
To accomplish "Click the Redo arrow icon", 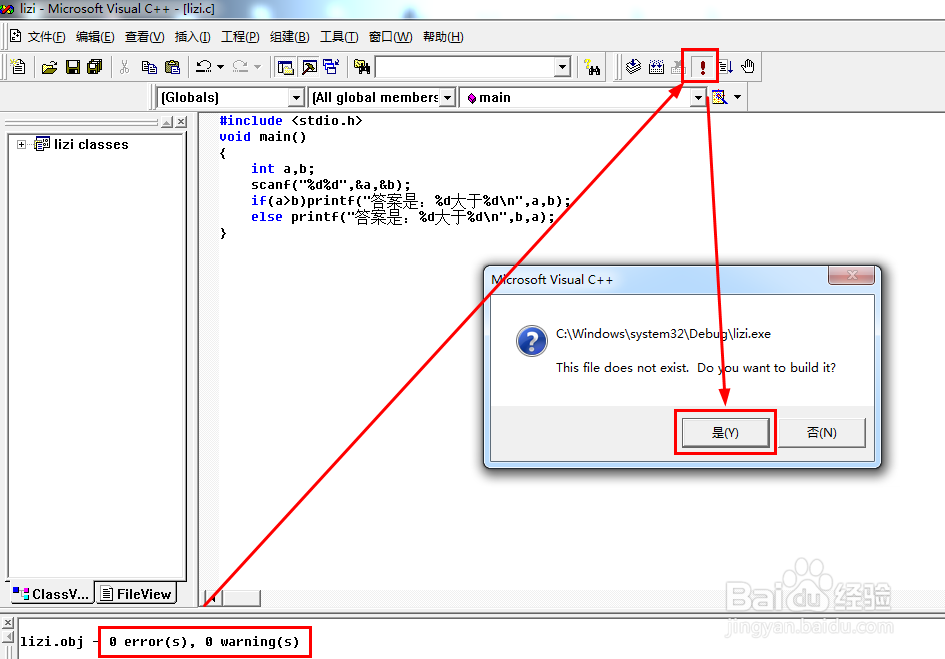I will pos(240,67).
